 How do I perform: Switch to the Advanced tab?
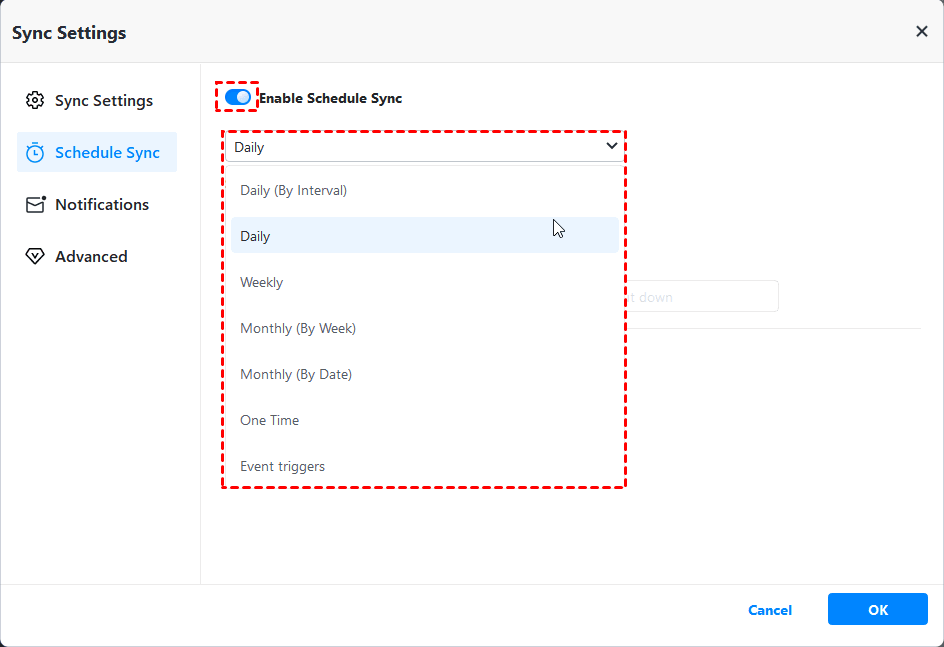point(91,257)
